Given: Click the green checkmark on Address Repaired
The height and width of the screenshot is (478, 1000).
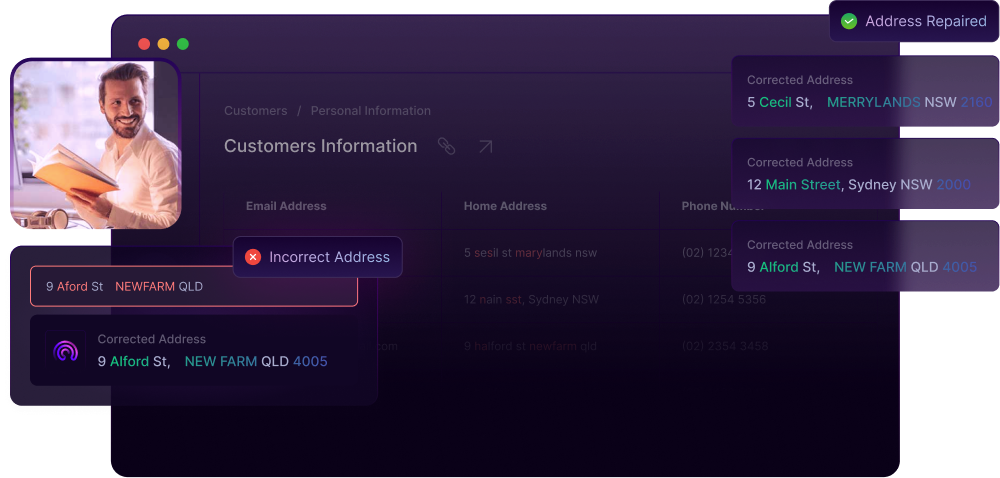Looking at the screenshot, I should pos(849,21).
